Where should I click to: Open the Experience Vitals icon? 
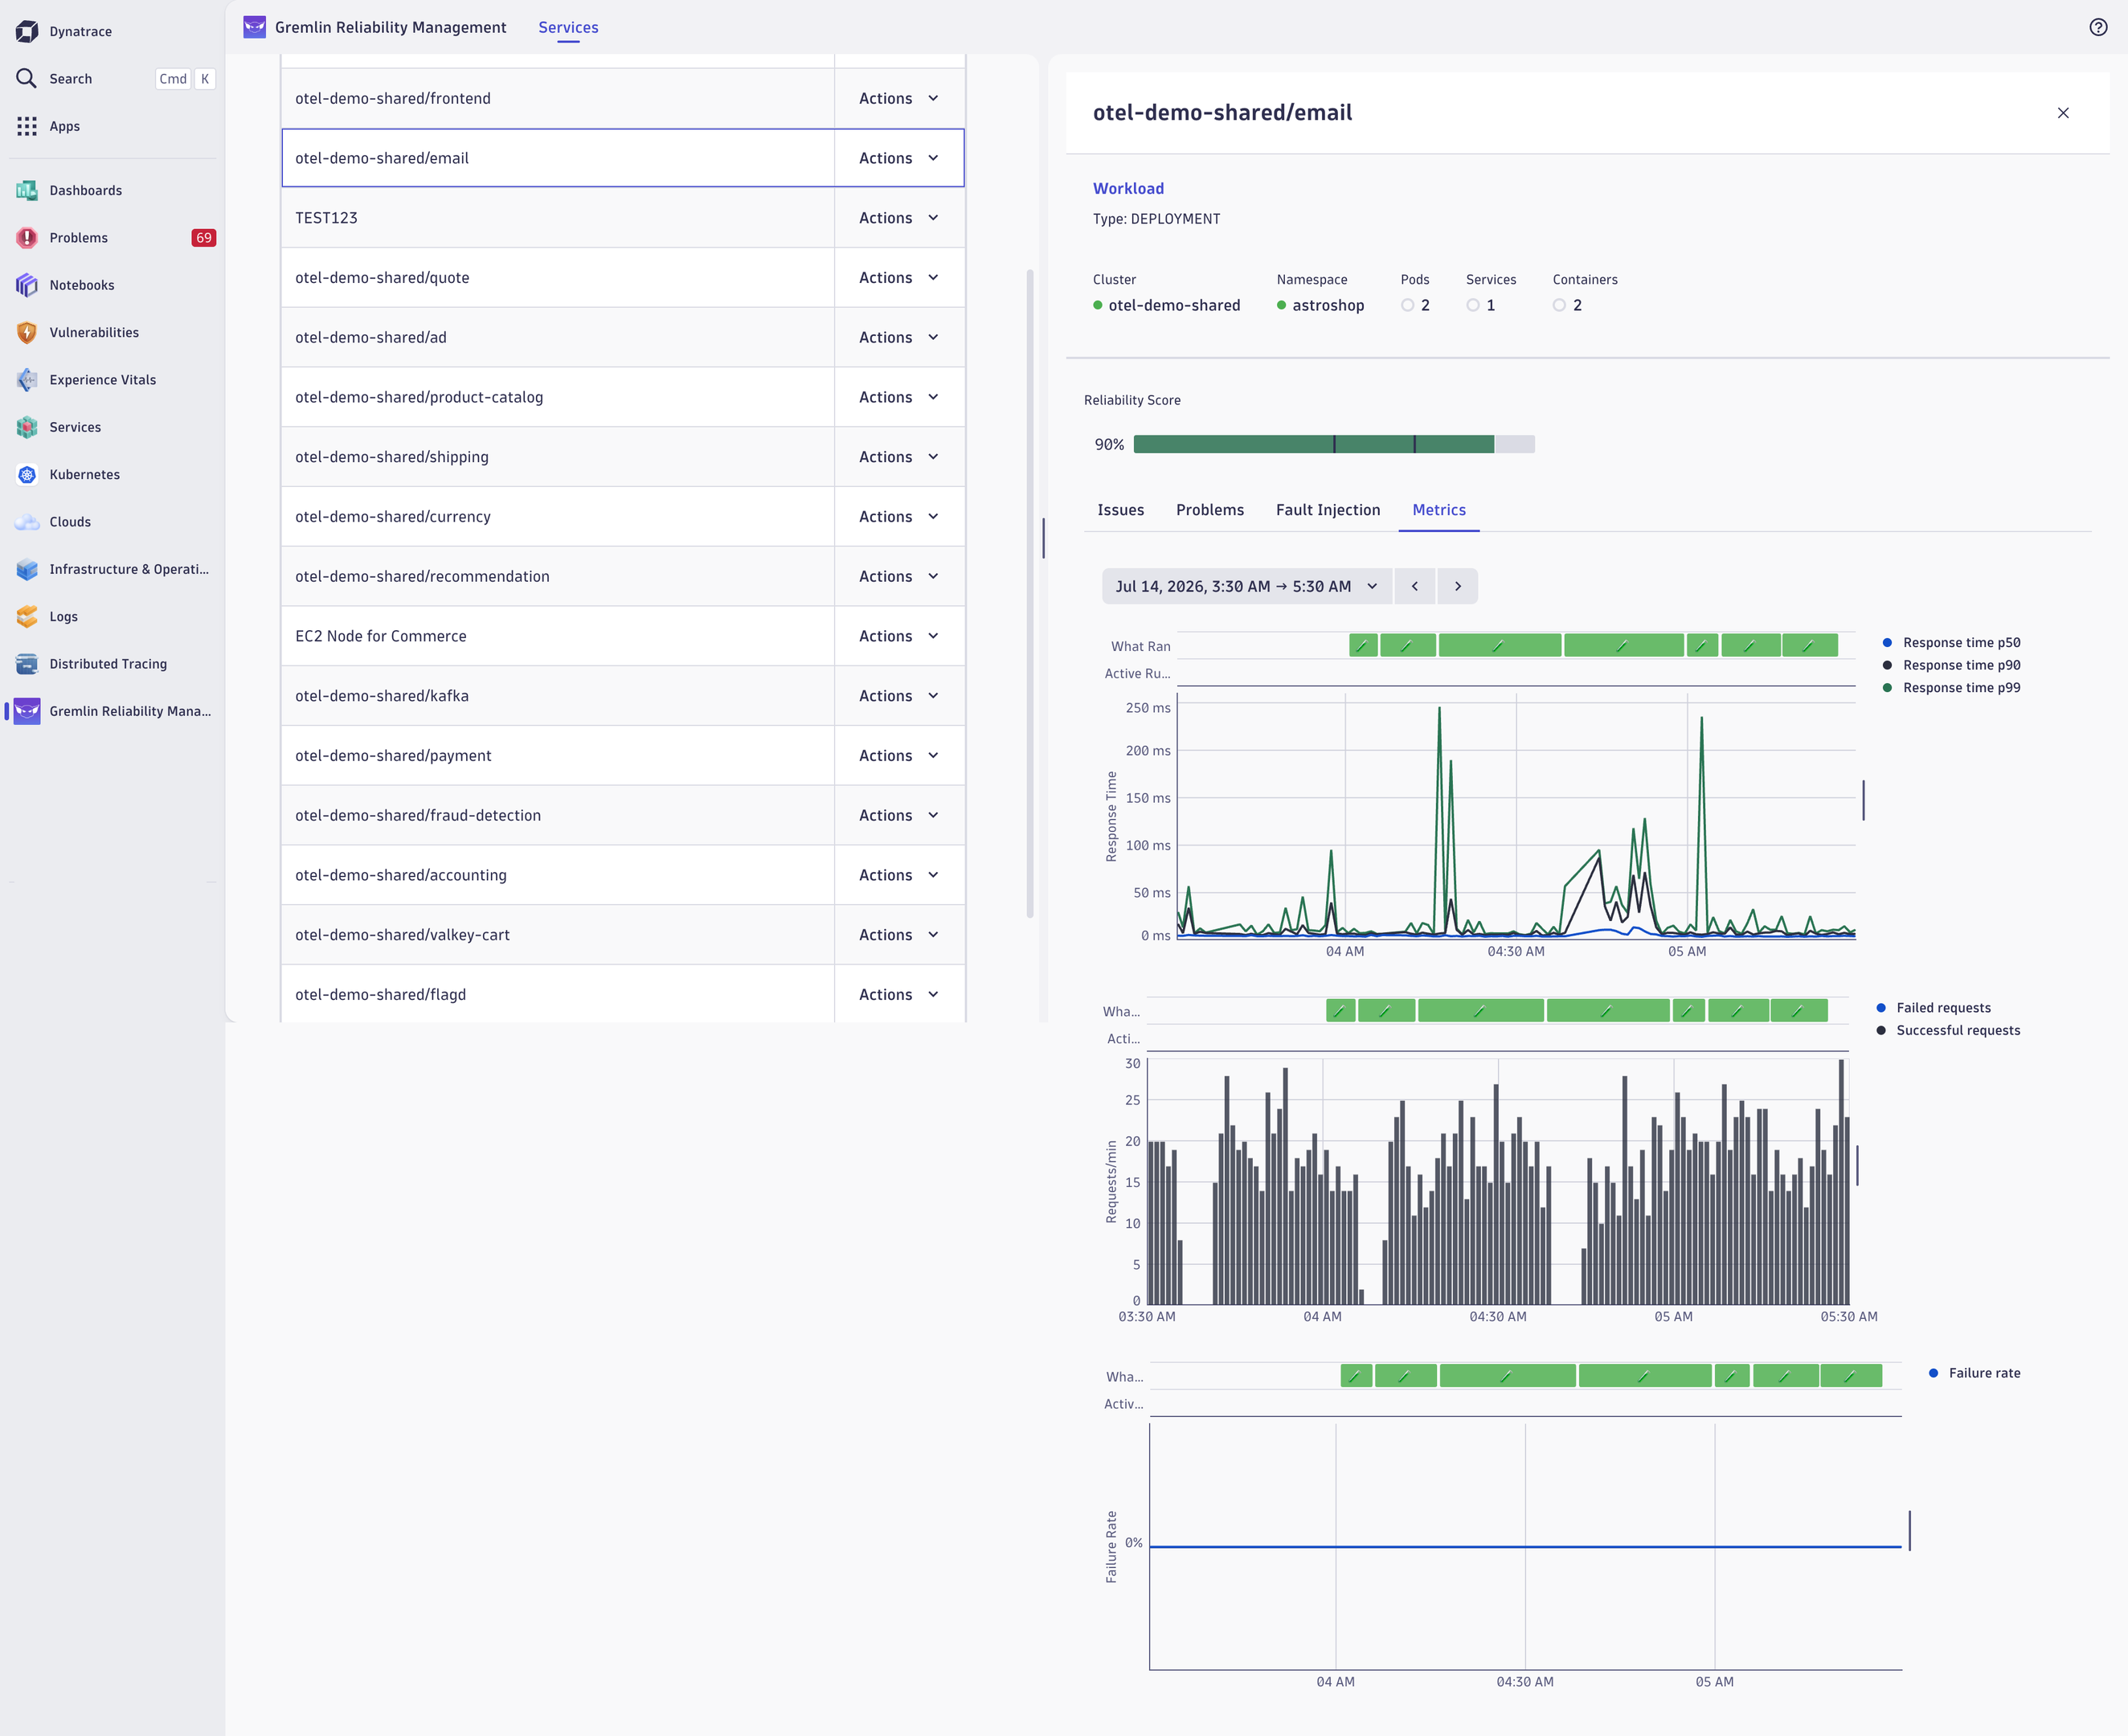pos(27,380)
